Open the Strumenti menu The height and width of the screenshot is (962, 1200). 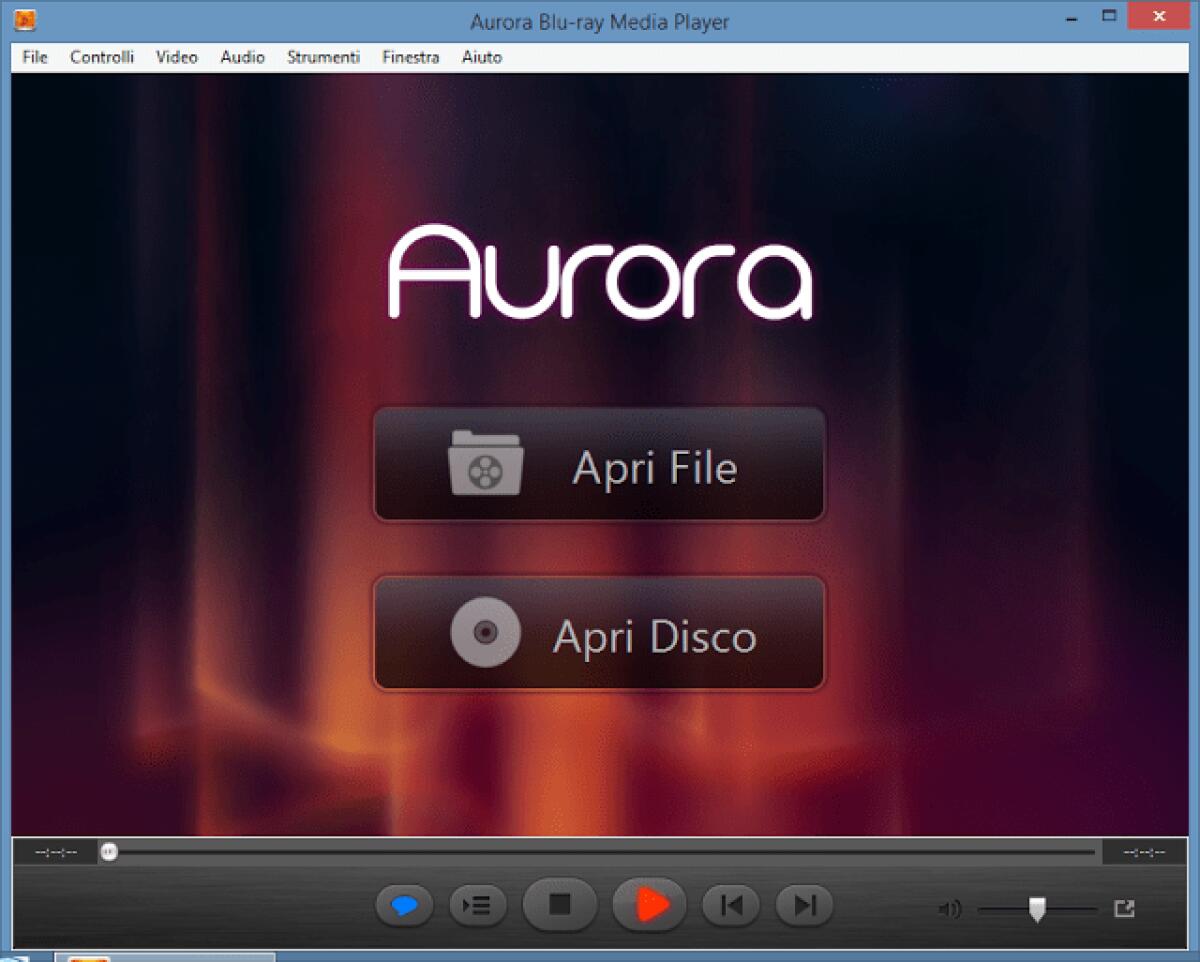point(323,57)
